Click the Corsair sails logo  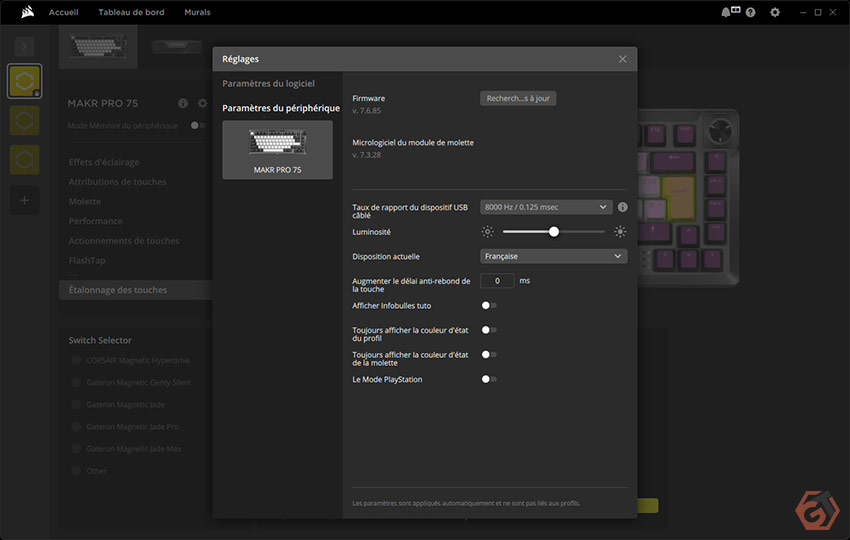coord(28,12)
